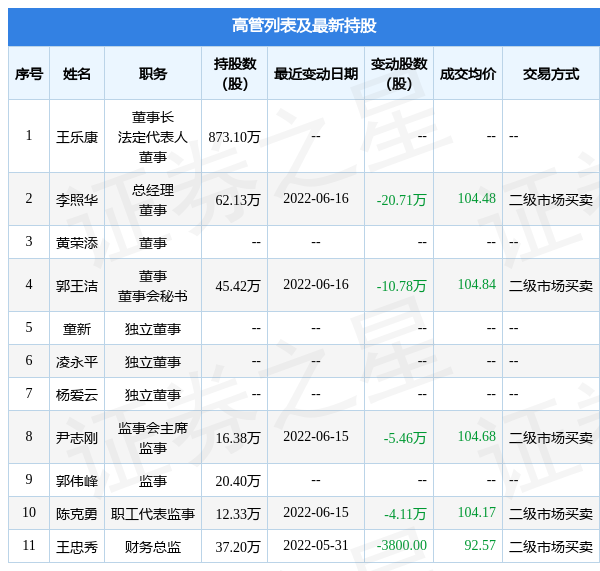Select the name 凌永平
Viewport: 600px width, 571px height.
(77, 362)
